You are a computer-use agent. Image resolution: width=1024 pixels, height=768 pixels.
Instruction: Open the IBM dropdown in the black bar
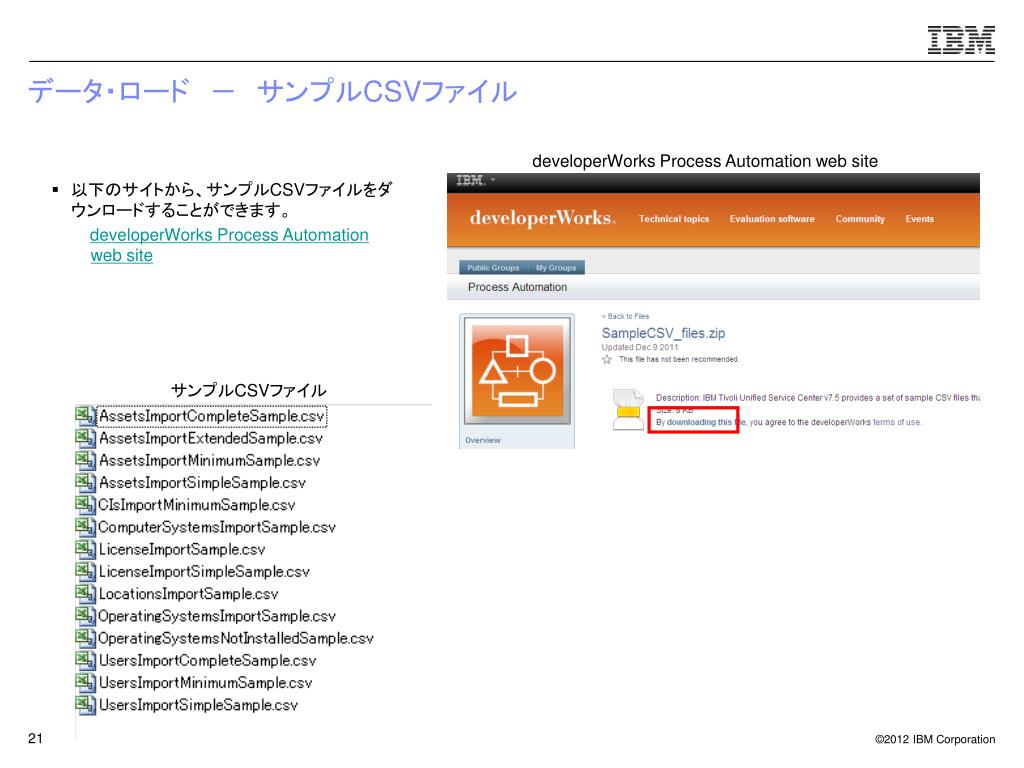tap(475, 180)
